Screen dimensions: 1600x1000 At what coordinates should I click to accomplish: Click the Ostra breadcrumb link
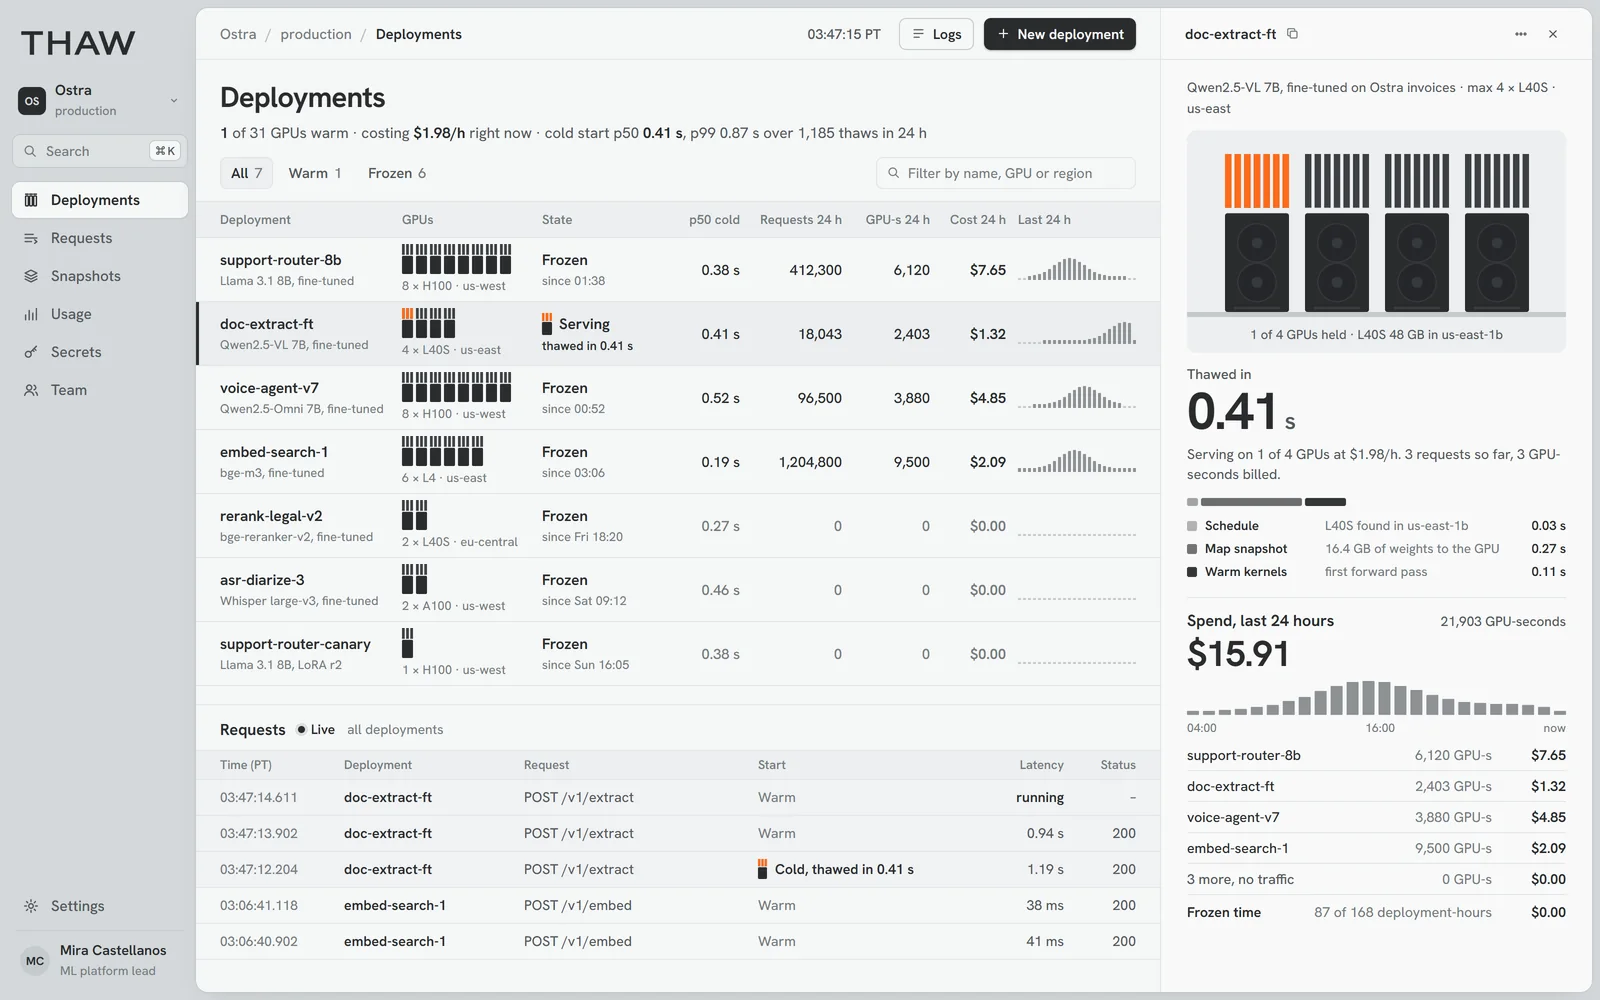pos(238,34)
